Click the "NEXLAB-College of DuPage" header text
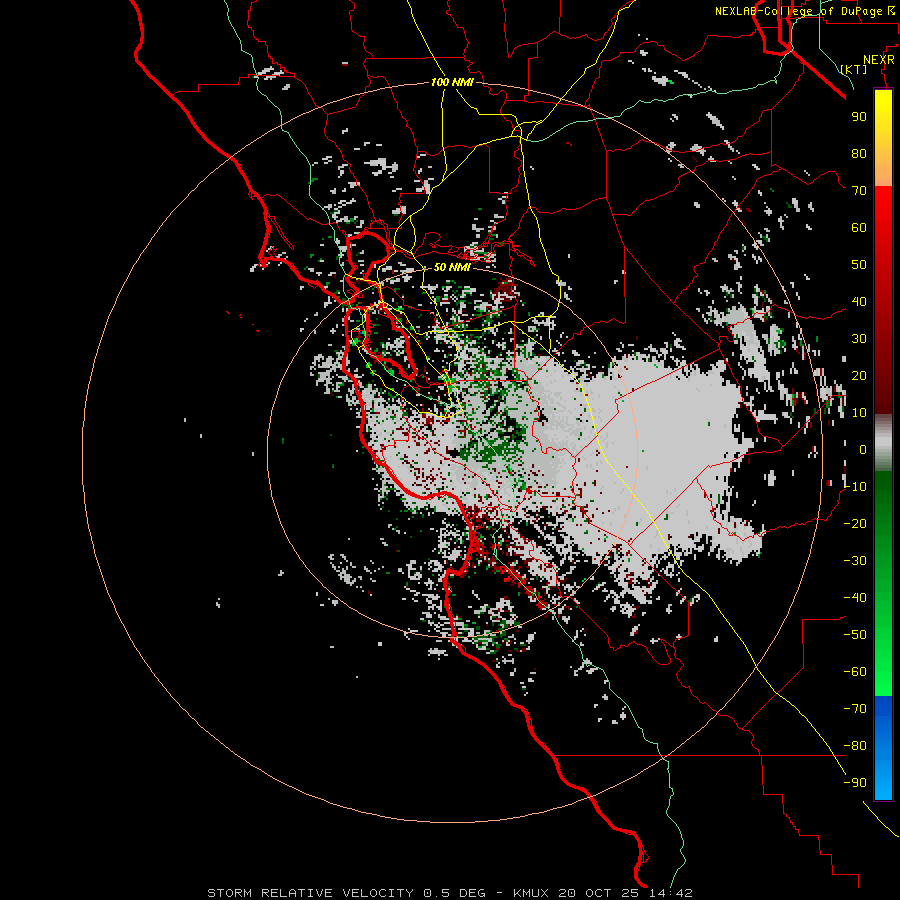 800,11
